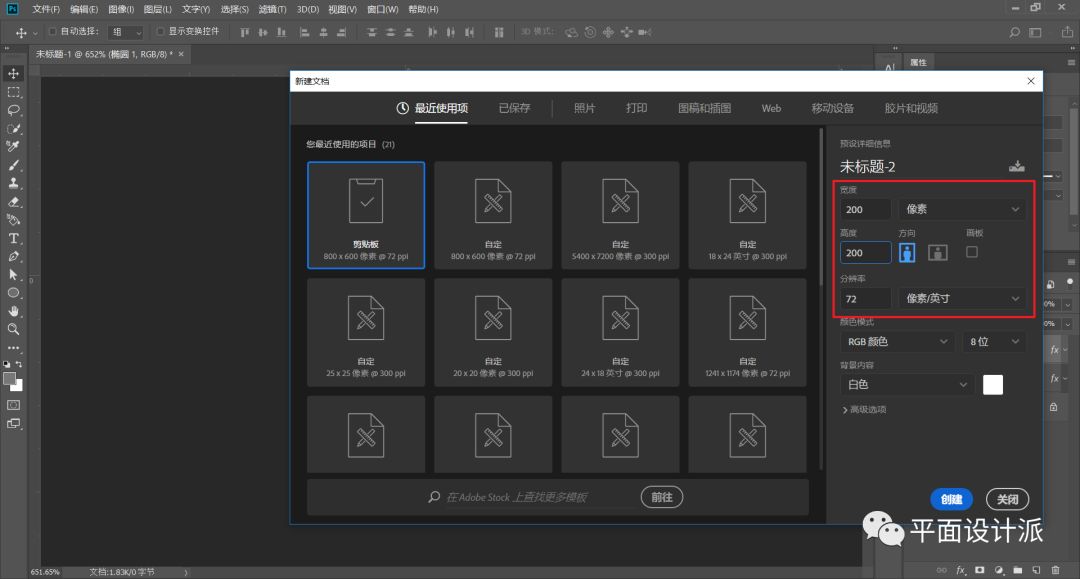
Task: Select the Lasso tool in the toolbar
Action: click(x=14, y=110)
